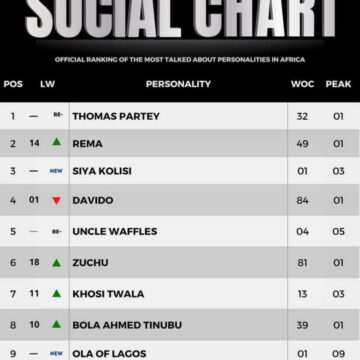
Task: Select the PERSONALITY column header
Action: coord(178,84)
